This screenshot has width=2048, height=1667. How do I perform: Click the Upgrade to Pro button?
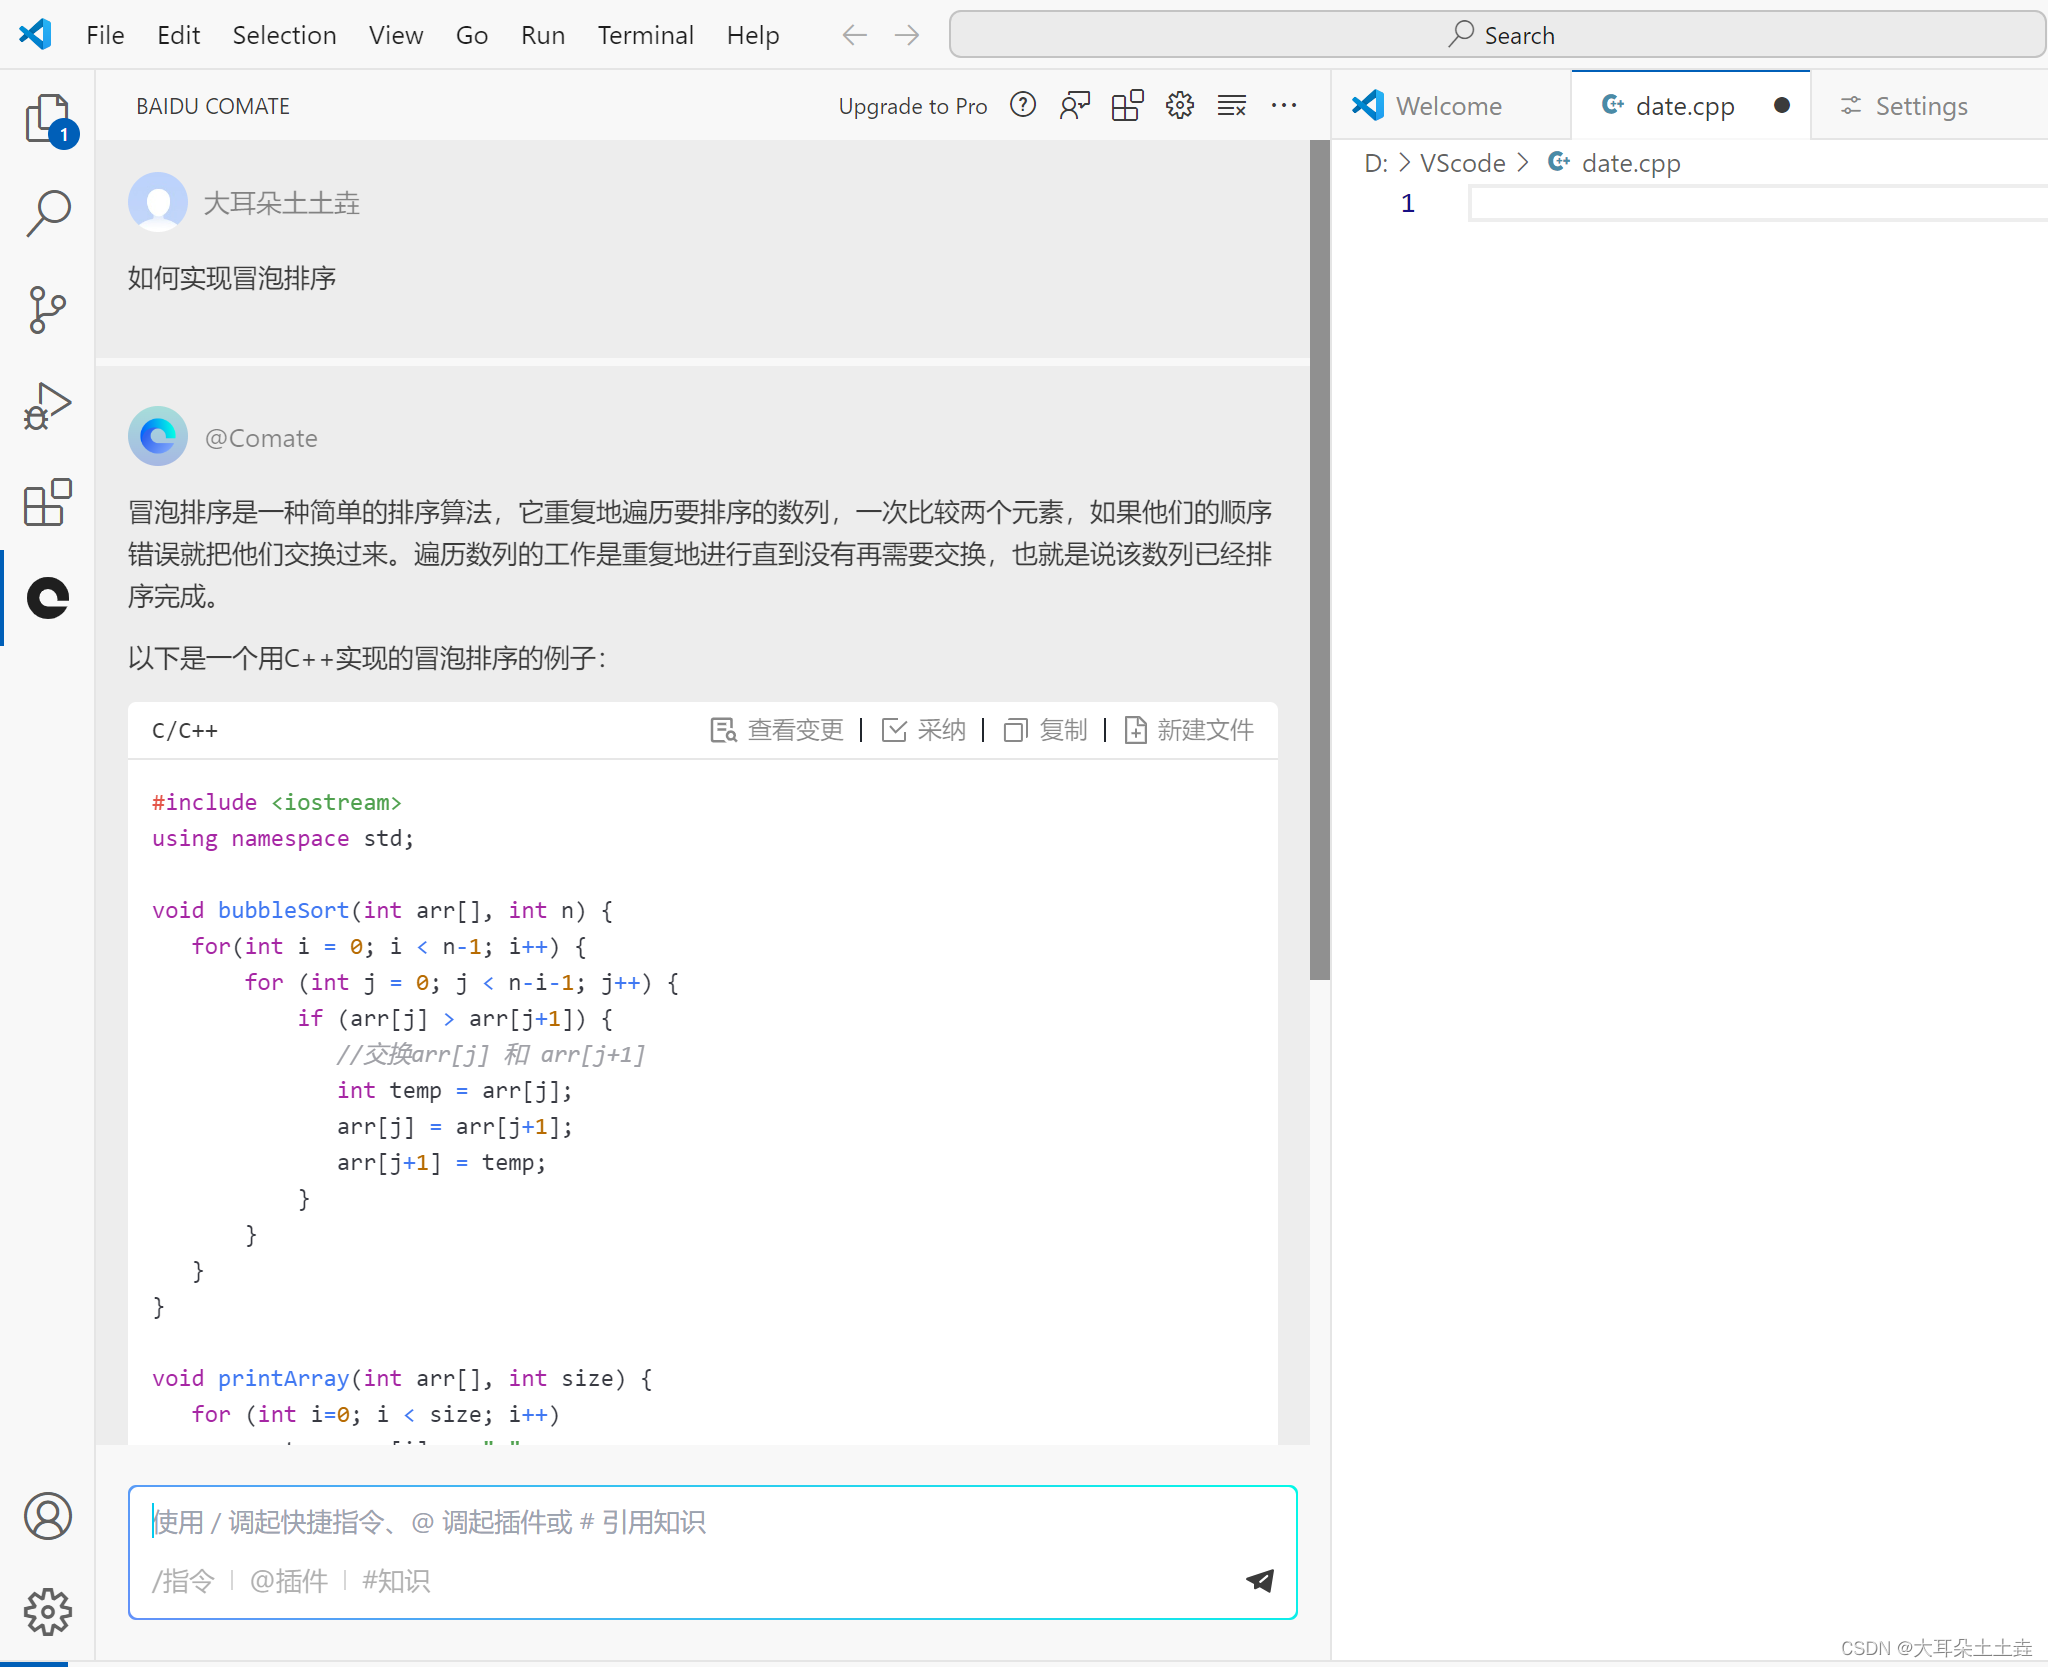[913, 105]
